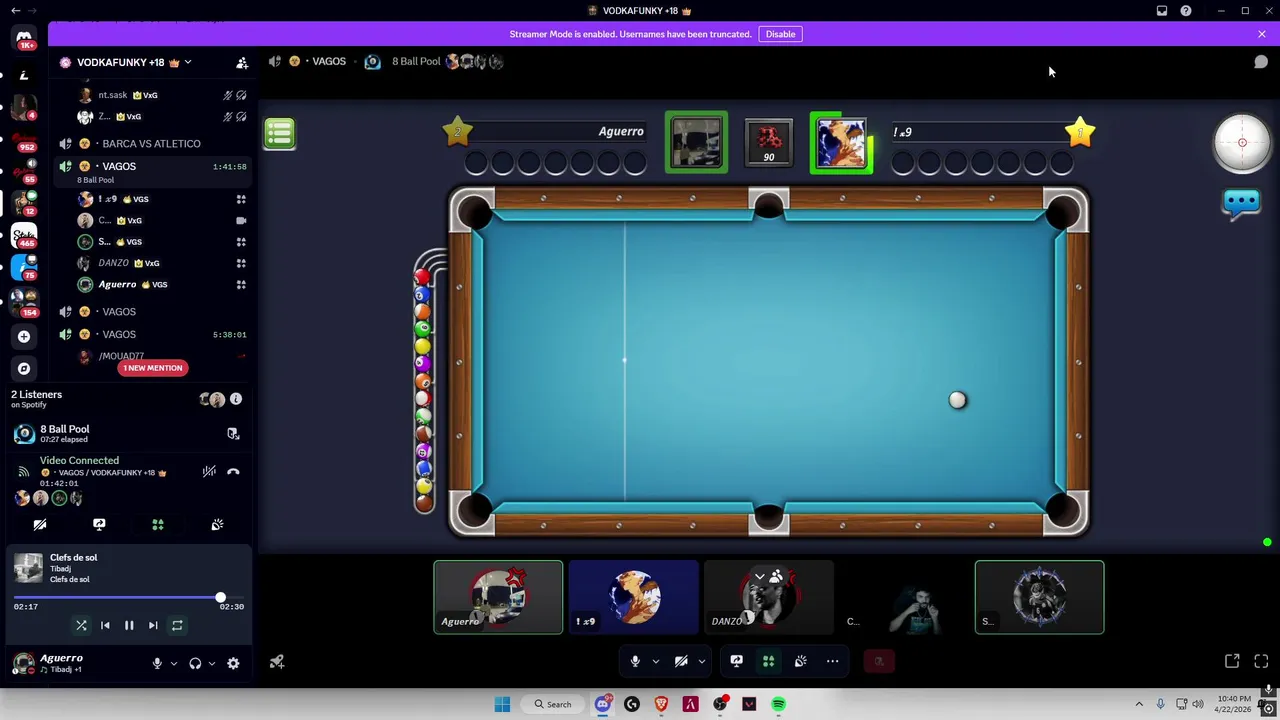The image size is (1280, 720).
Task: Open the Discover servers compass icon
Action: (x=24, y=368)
